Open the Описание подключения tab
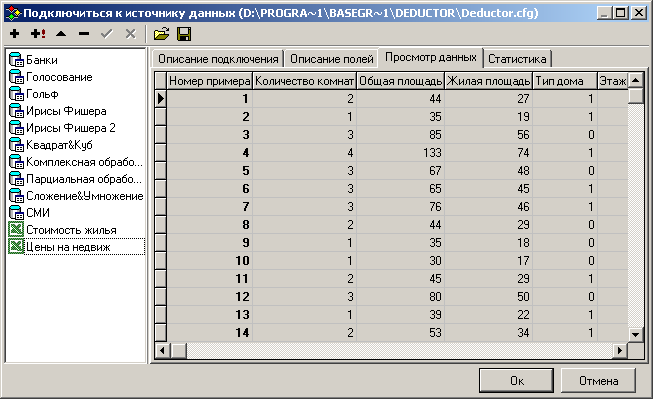This screenshot has height=399, width=653. (x=218, y=59)
